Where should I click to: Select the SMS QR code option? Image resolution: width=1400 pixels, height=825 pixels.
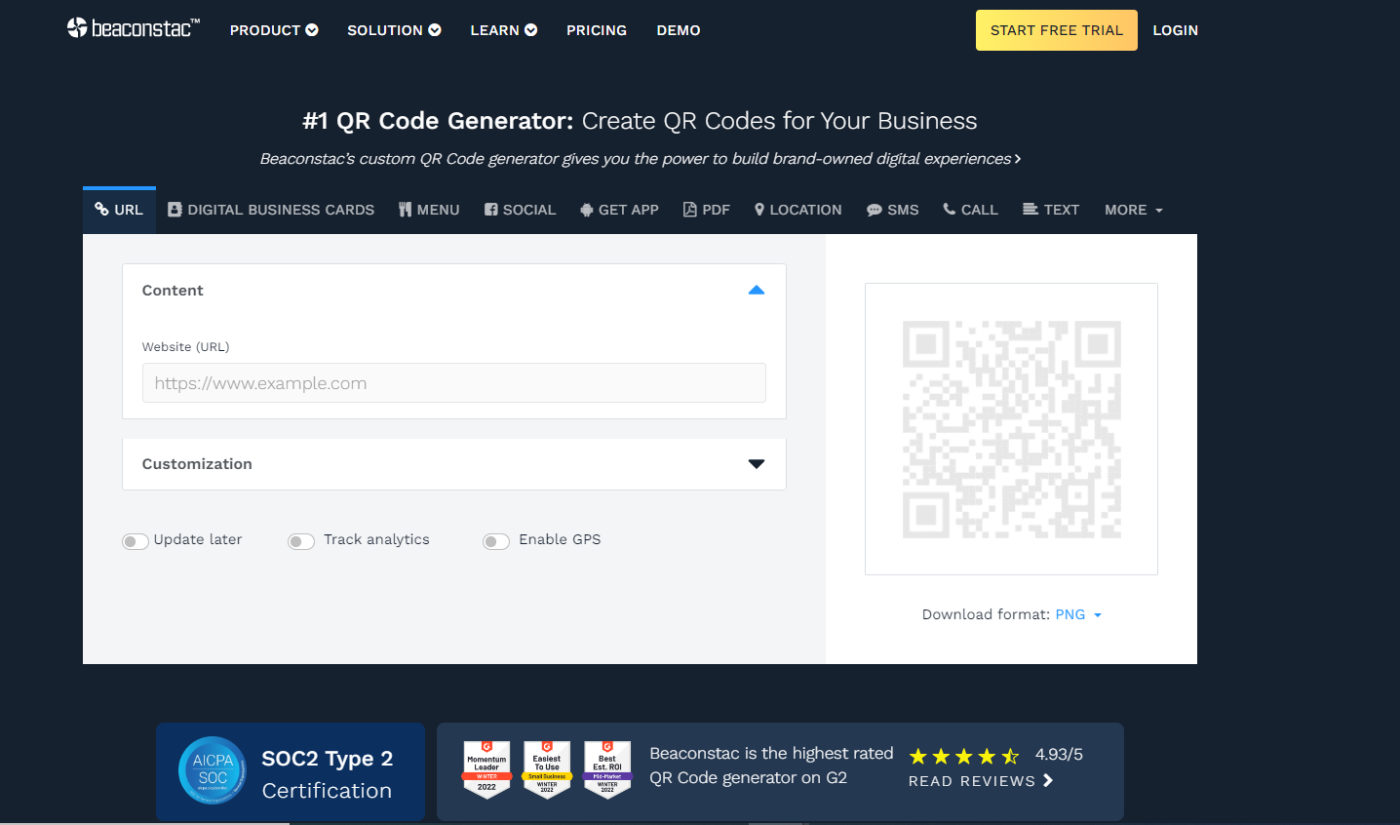click(x=892, y=209)
